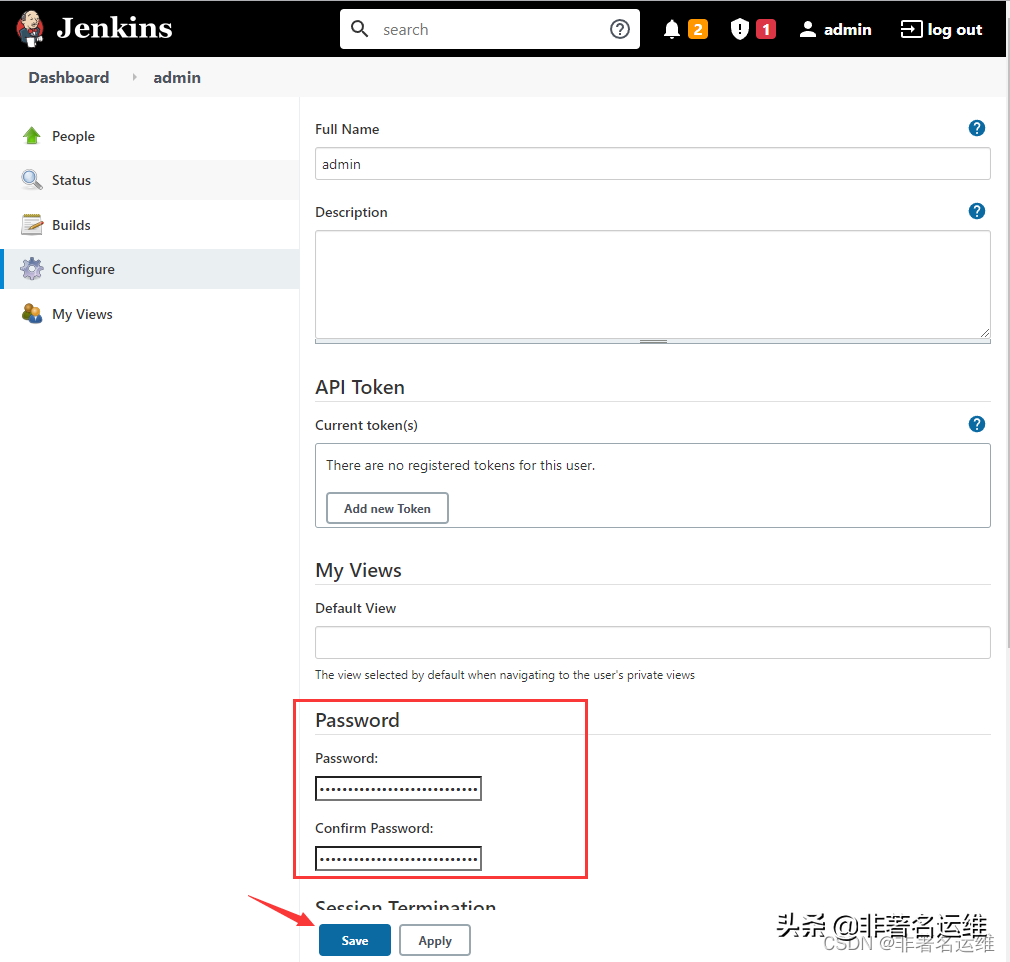Image resolution: width=1010 pixels, height=962 pixels.
Task: Open help for Current token(s)
Action: pos(976,423)
